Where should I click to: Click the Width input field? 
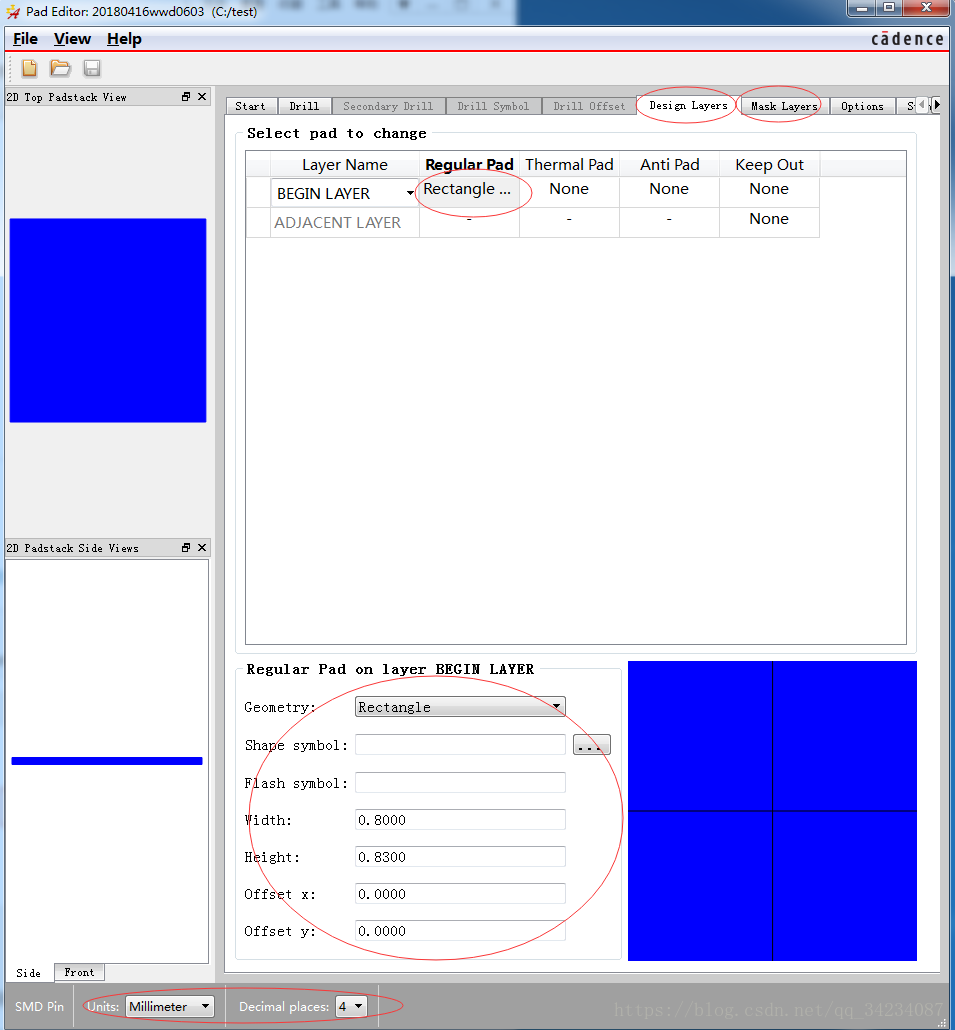(x=460, y=820)
